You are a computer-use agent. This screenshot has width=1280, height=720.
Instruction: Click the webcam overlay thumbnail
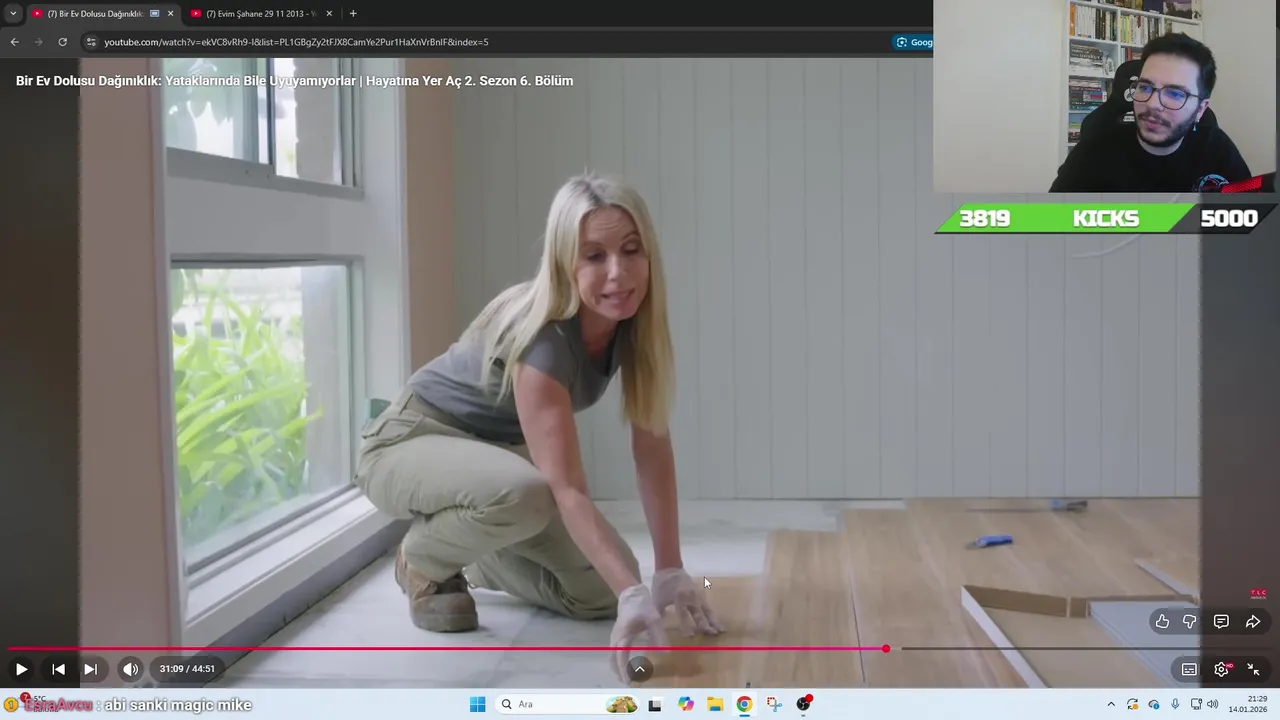click(x=1106, y=96)
